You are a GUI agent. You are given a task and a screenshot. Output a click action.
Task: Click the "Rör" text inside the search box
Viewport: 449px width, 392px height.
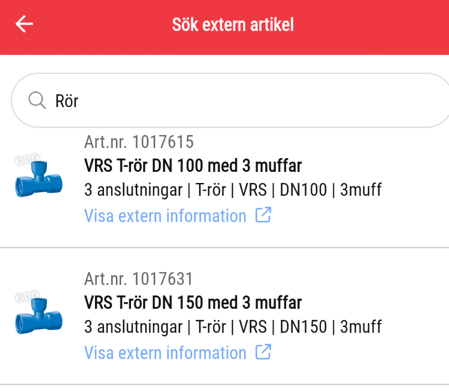[67, 101]
